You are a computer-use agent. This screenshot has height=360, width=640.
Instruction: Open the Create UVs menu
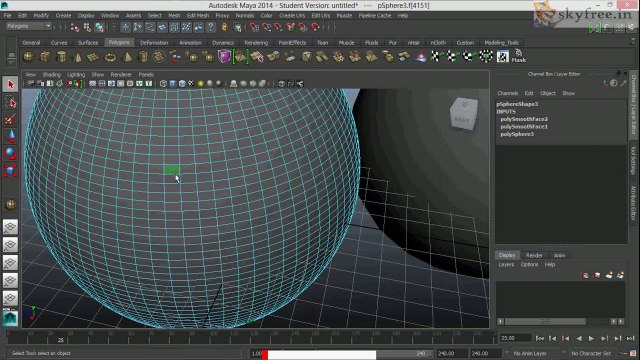(292, 16)
